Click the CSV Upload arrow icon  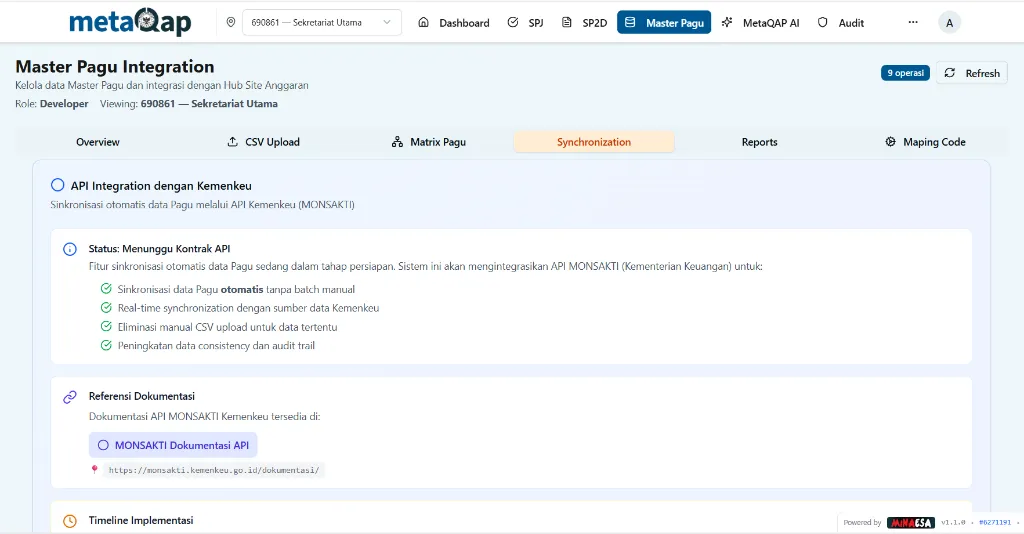[232, 142]
